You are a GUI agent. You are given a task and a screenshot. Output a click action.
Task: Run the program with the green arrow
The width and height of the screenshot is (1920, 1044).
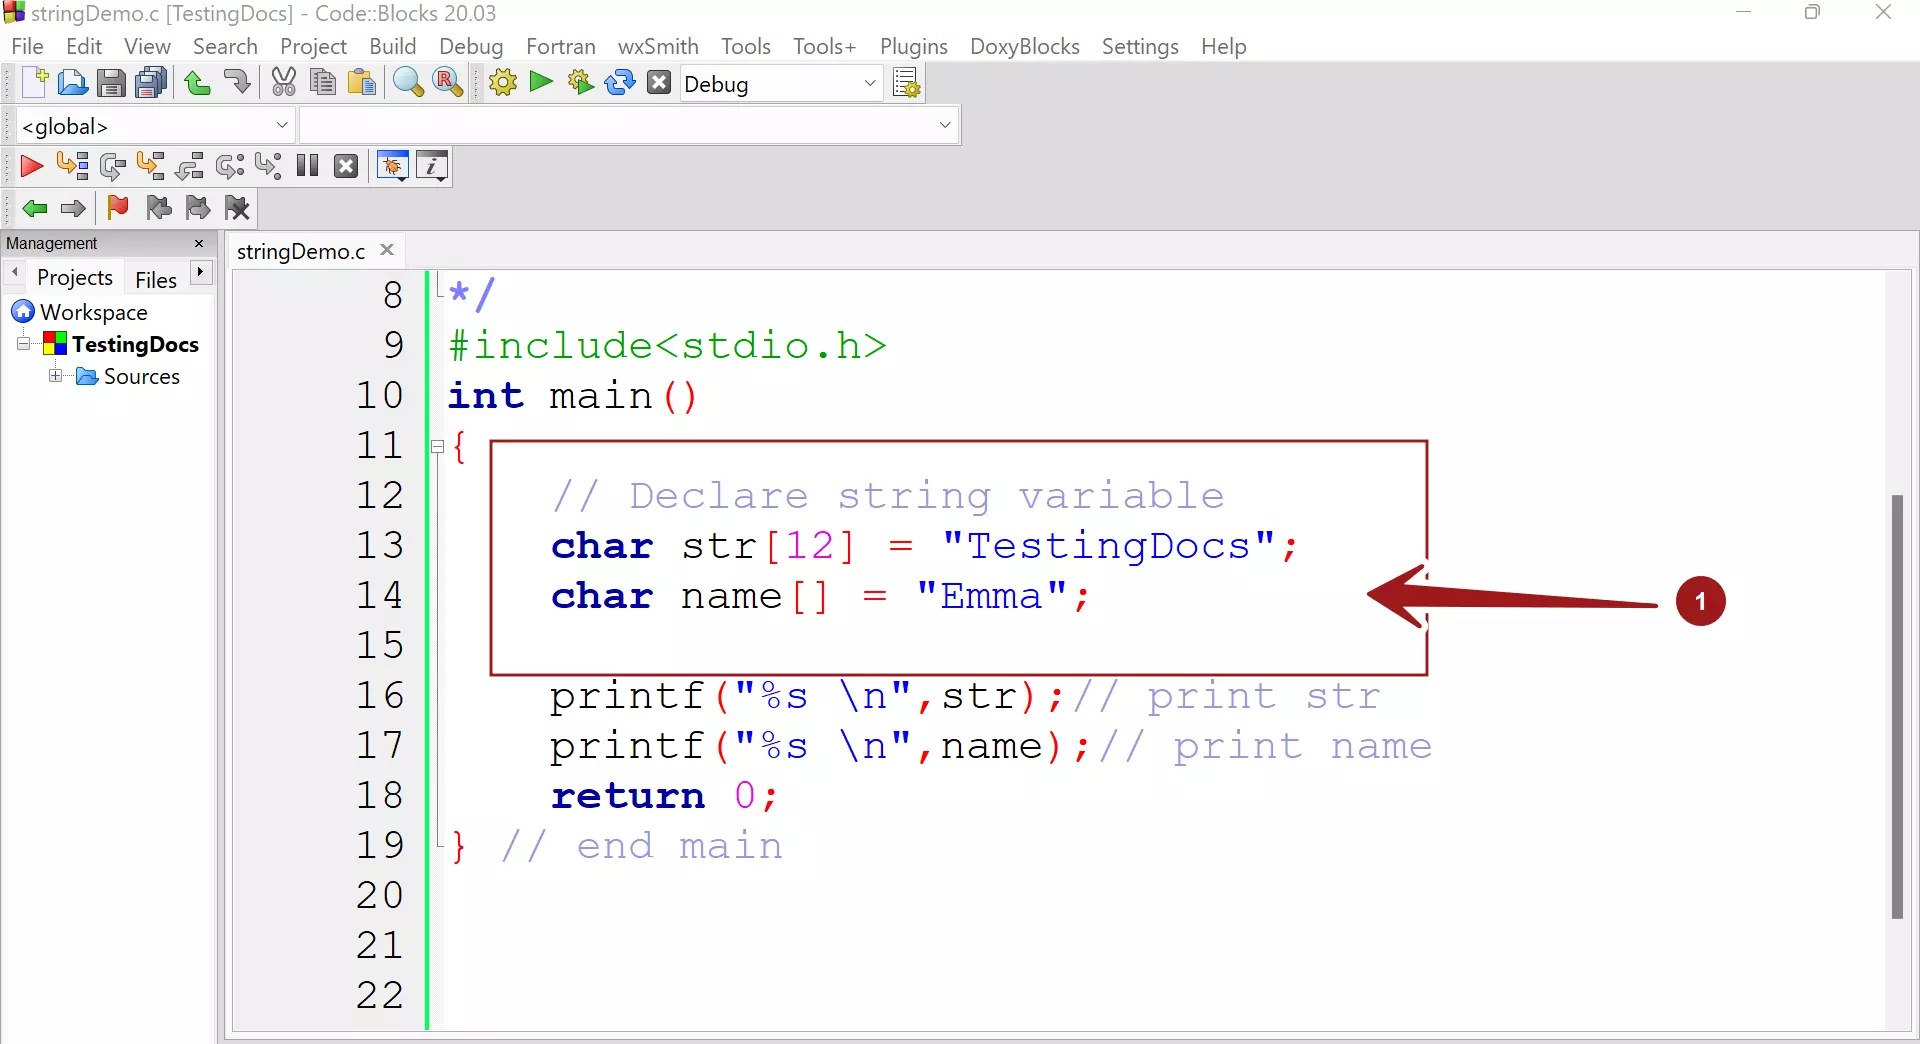click(541, 82)
